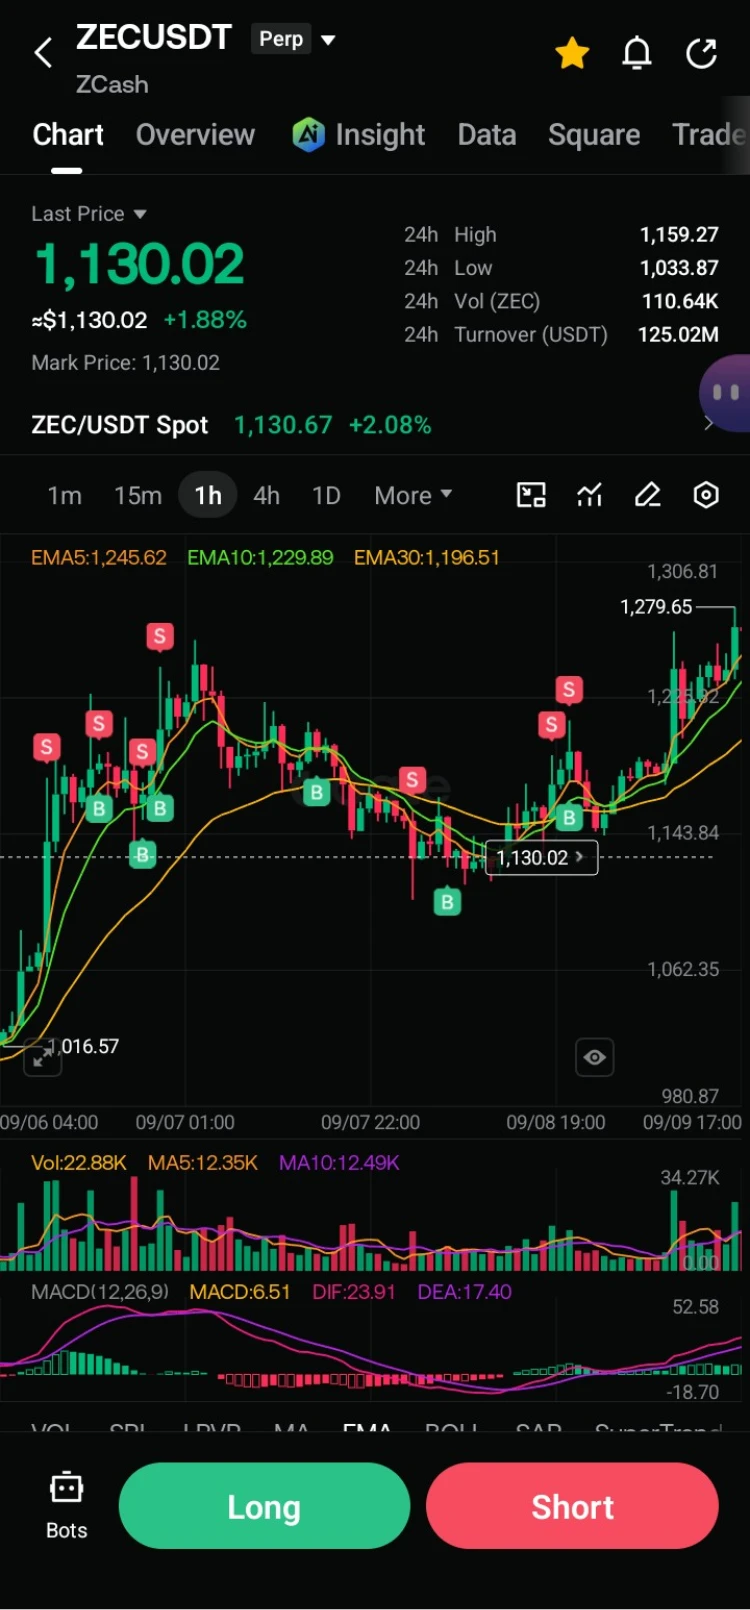
Task: Tap the MA5:12.35K volume label
Action: [203, 1163]
